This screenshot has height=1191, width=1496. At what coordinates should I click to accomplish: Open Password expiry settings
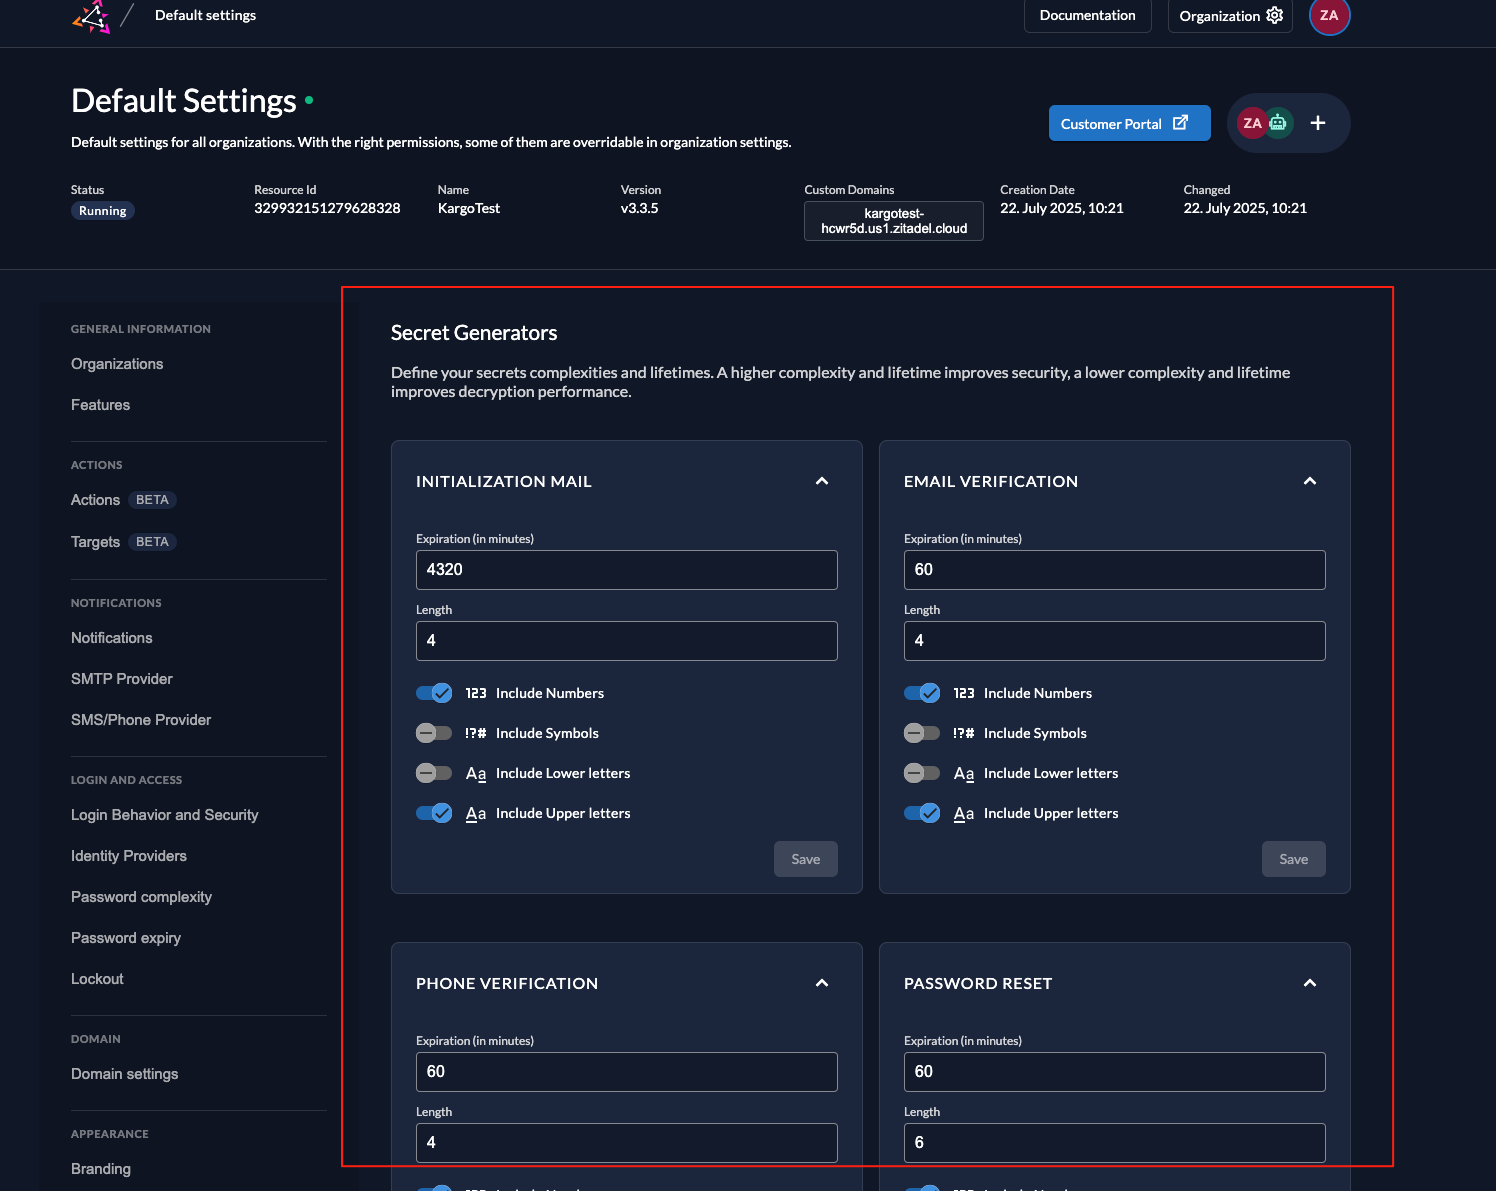click(x=126, y=938)
